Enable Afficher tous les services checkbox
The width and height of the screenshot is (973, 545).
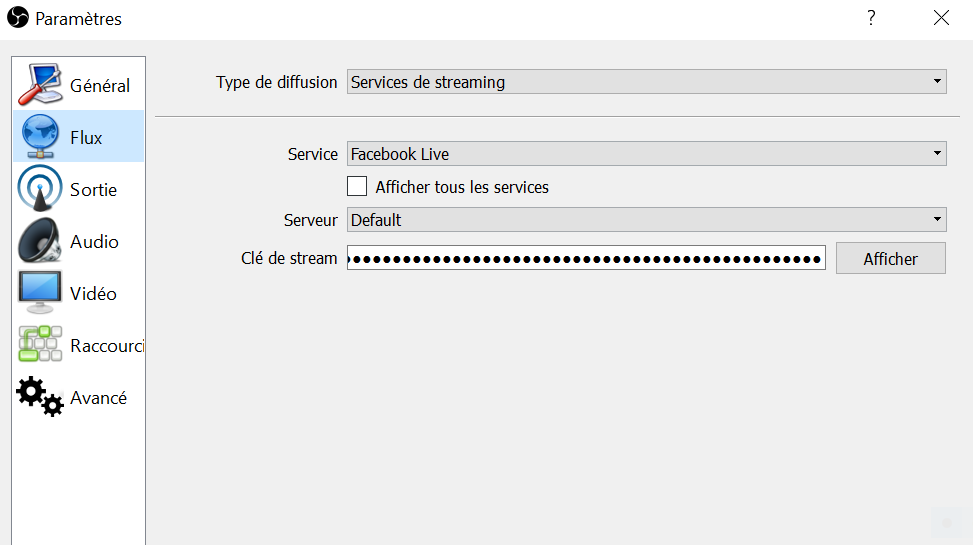357,186
